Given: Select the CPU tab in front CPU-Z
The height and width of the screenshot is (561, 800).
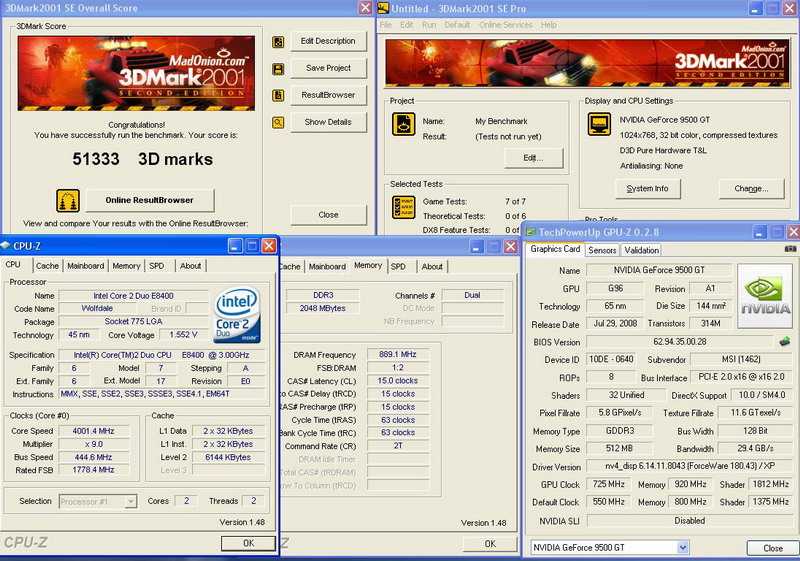Looking at the screenshot, I should (x=13, y=265).
